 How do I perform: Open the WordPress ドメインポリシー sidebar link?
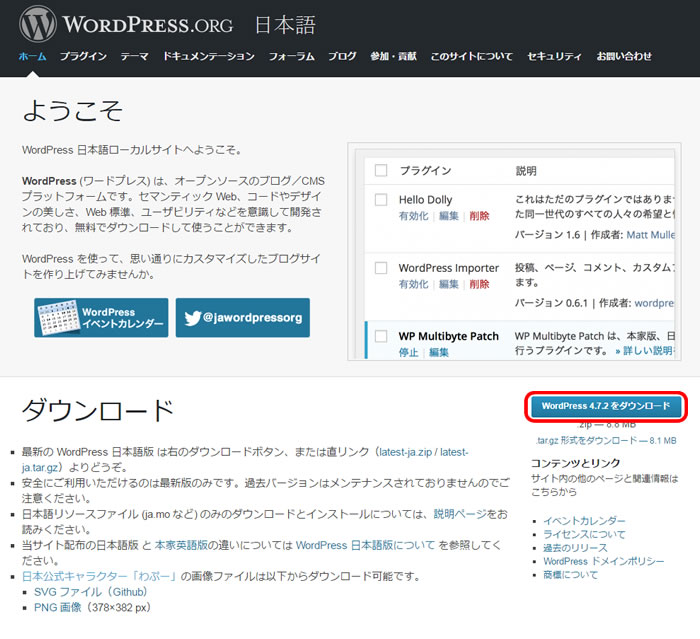coord(604,561)
